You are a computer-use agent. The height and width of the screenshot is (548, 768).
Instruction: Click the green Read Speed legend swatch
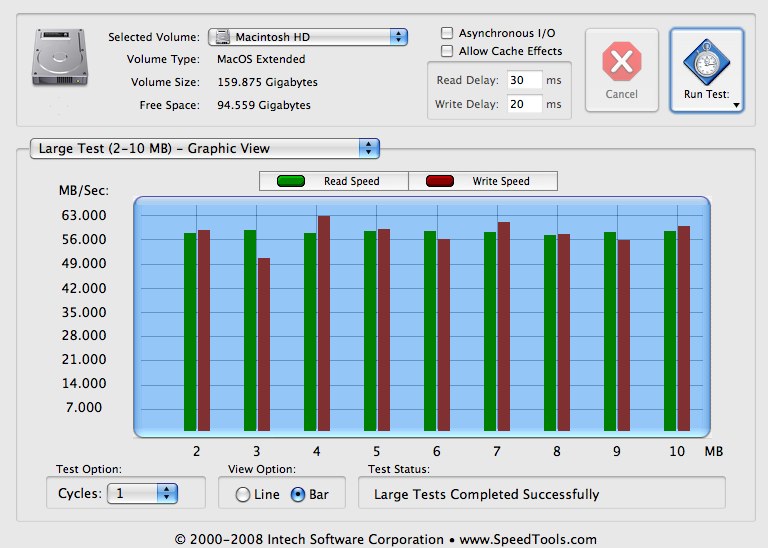(291, 181)
